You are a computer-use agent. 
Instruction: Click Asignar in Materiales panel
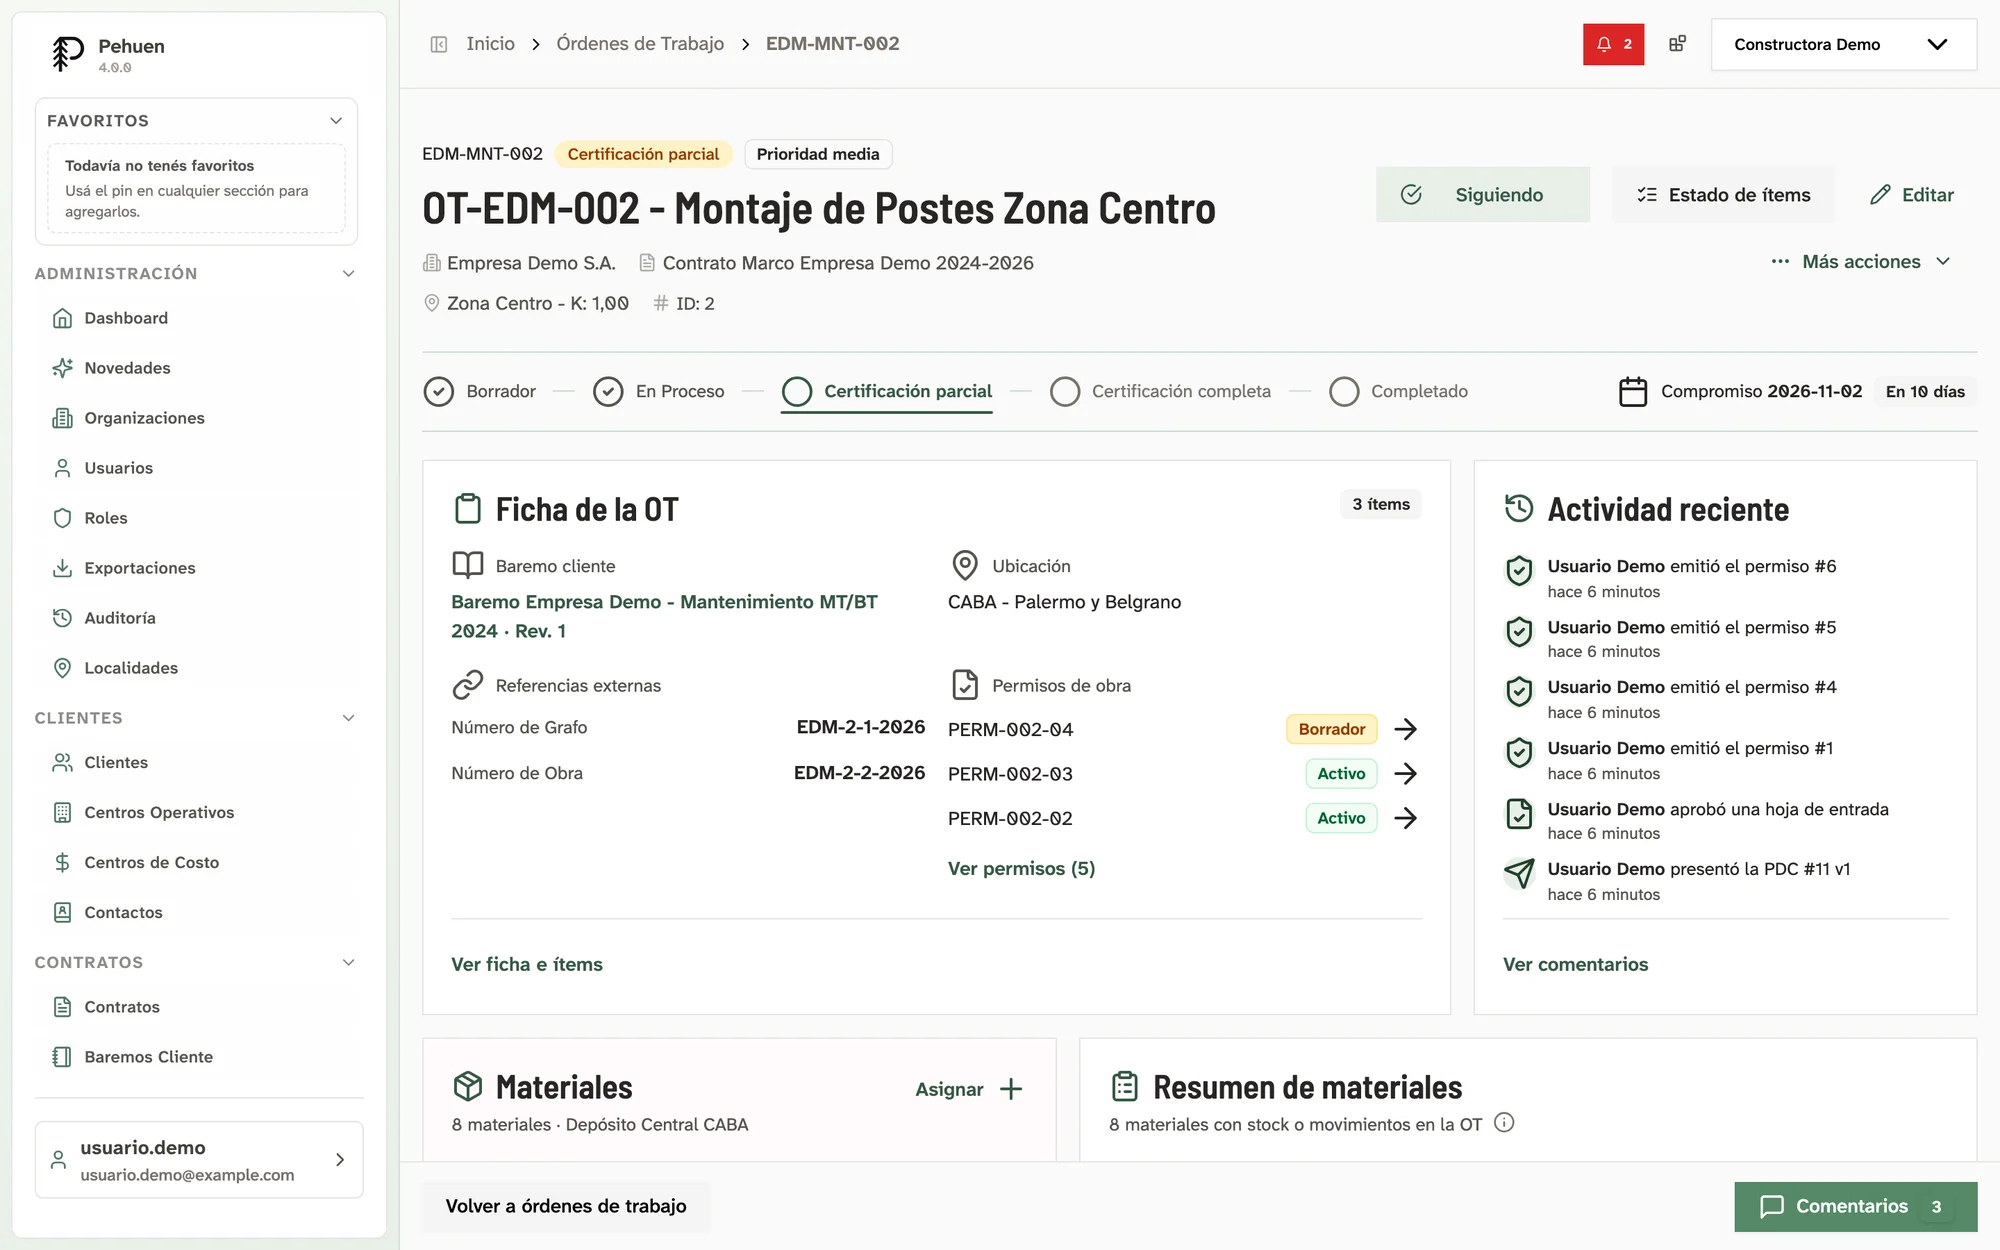click(x=969, y=1089)
